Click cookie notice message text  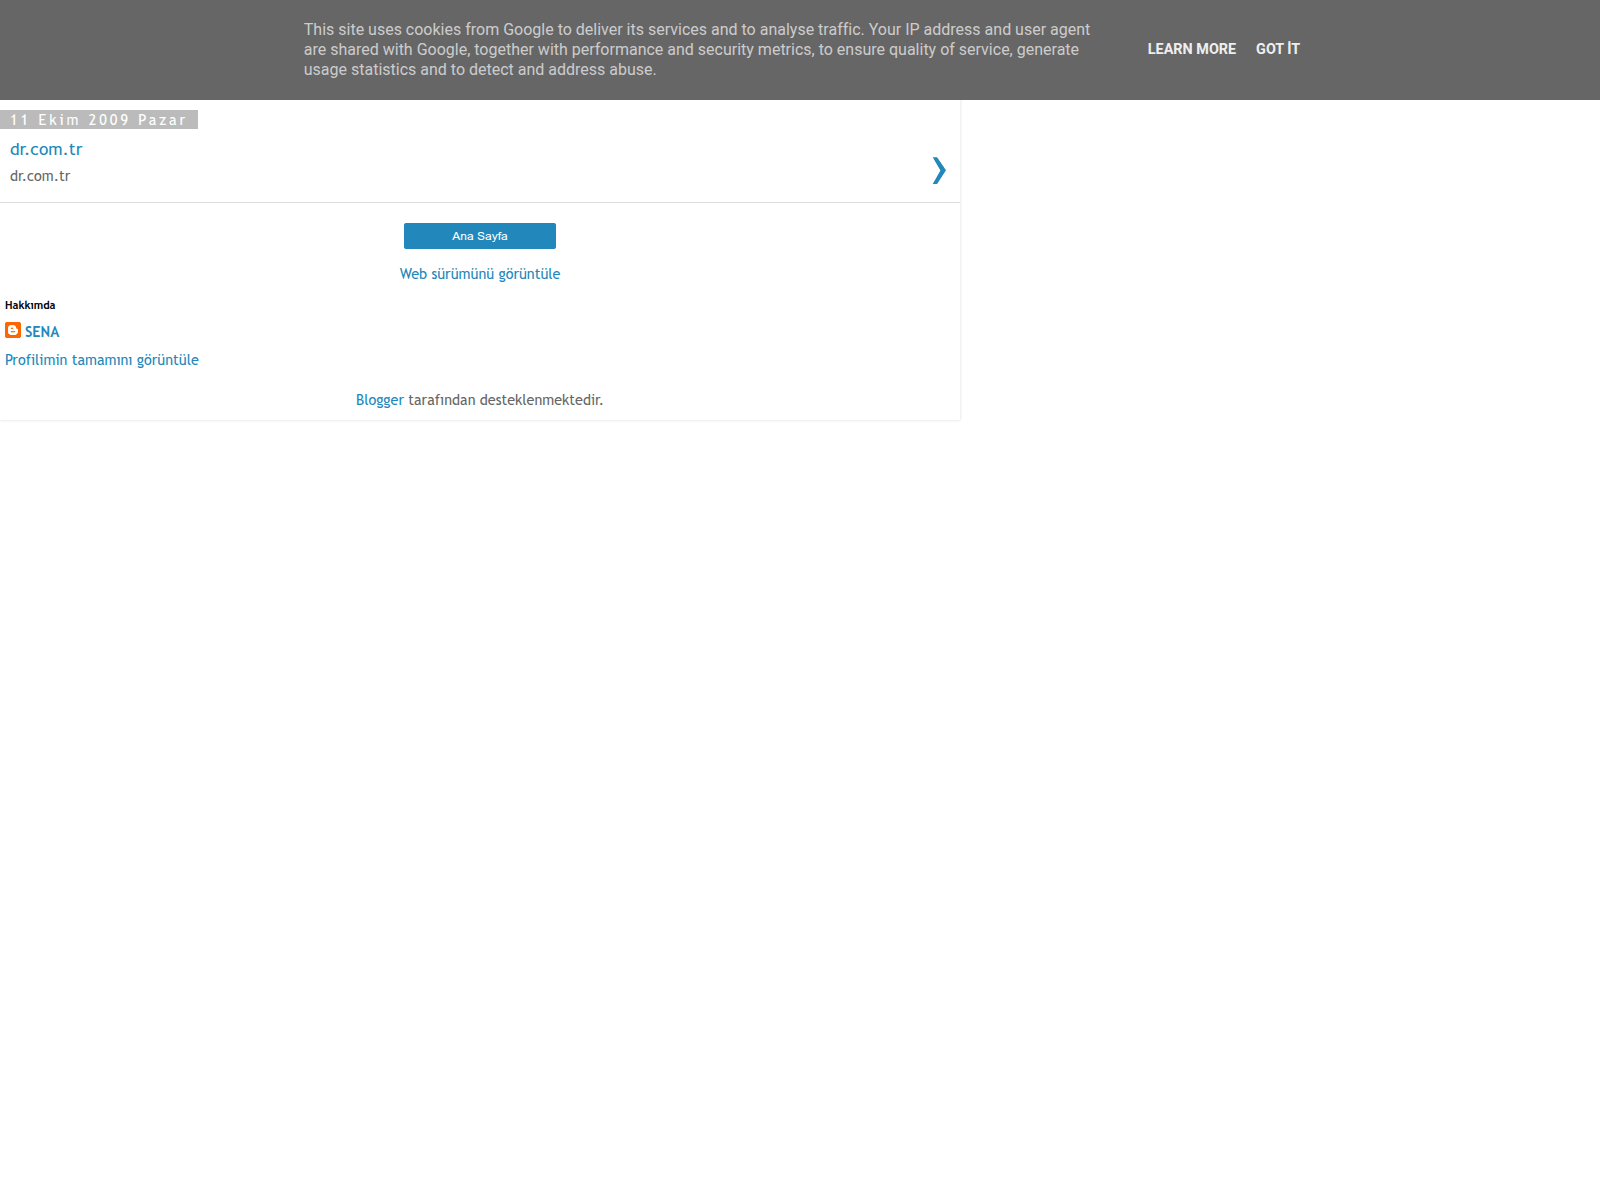point(697,49)
